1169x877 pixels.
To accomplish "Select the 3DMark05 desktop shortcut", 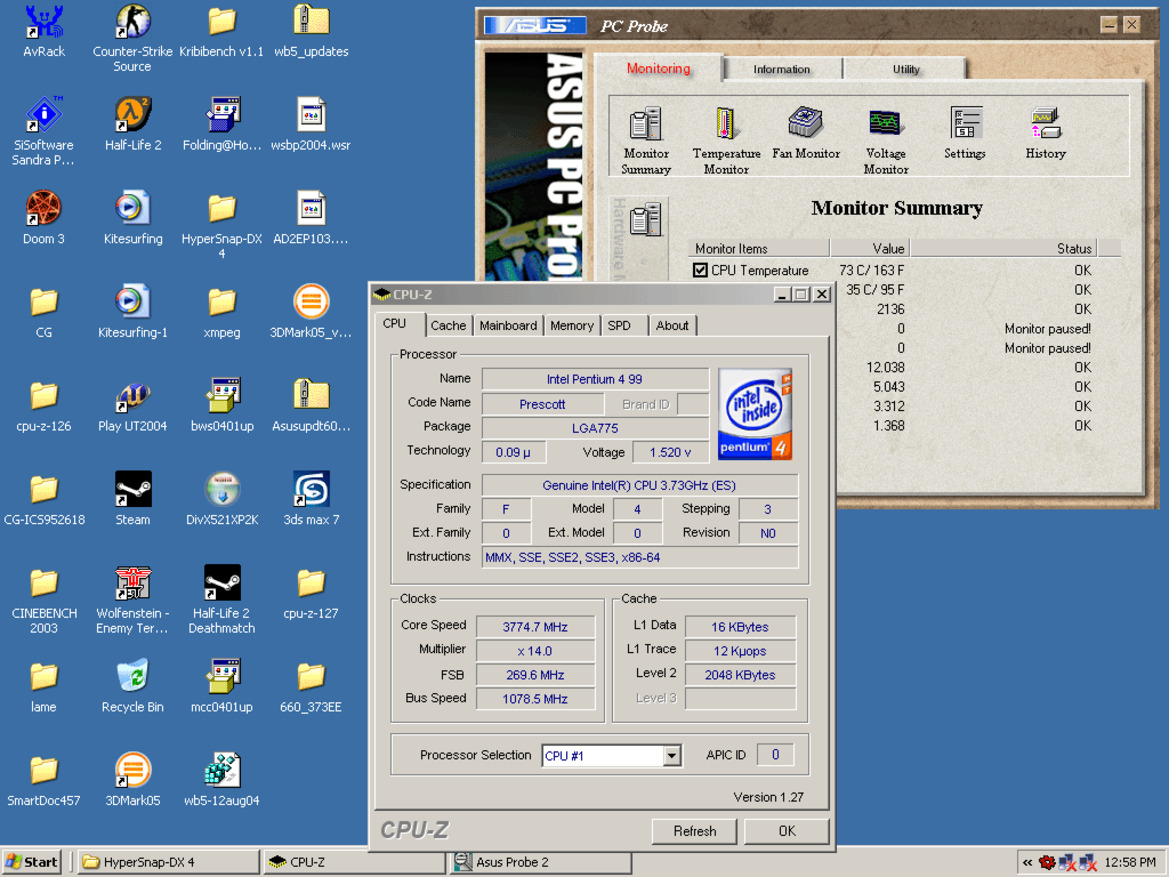I will point(133,779).
